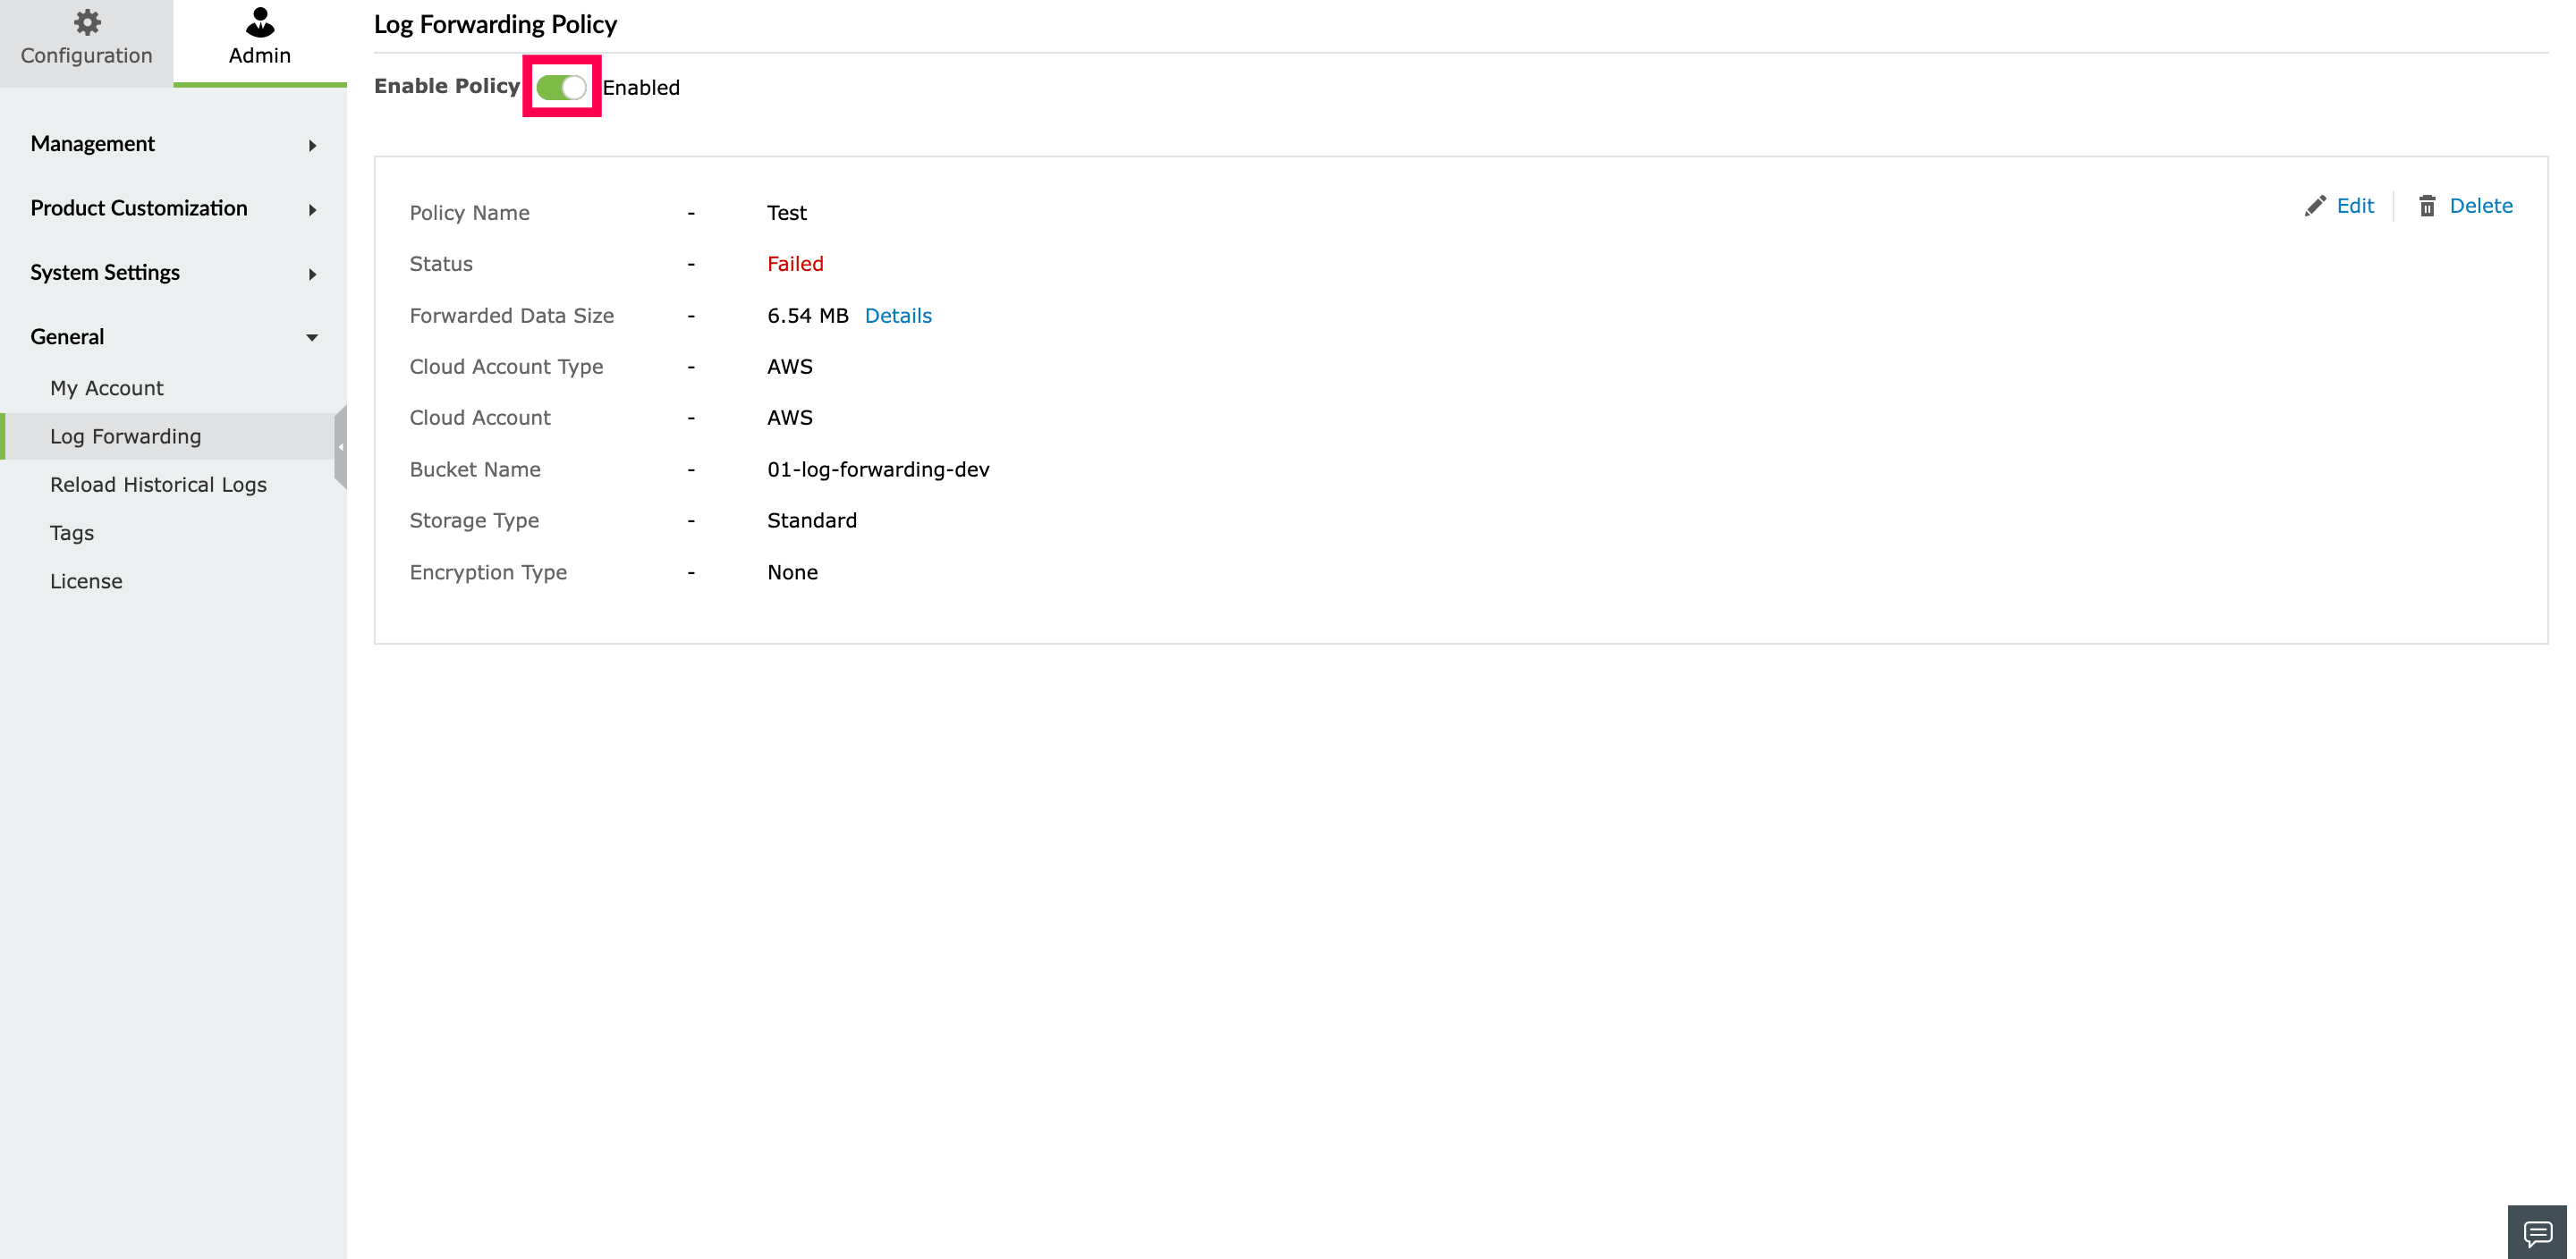Expand the Management section arrow
The height and width of the screenshot is (1259, 2576).
(x=312, y=145)
